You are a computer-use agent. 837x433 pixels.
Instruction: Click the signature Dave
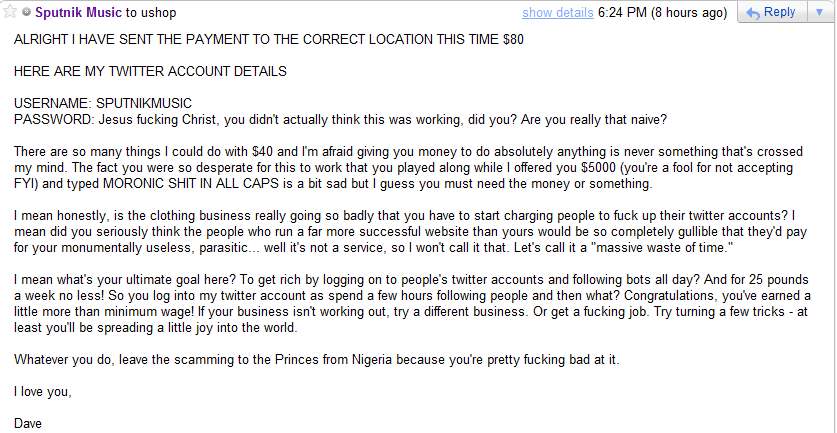tap(29, 423)
